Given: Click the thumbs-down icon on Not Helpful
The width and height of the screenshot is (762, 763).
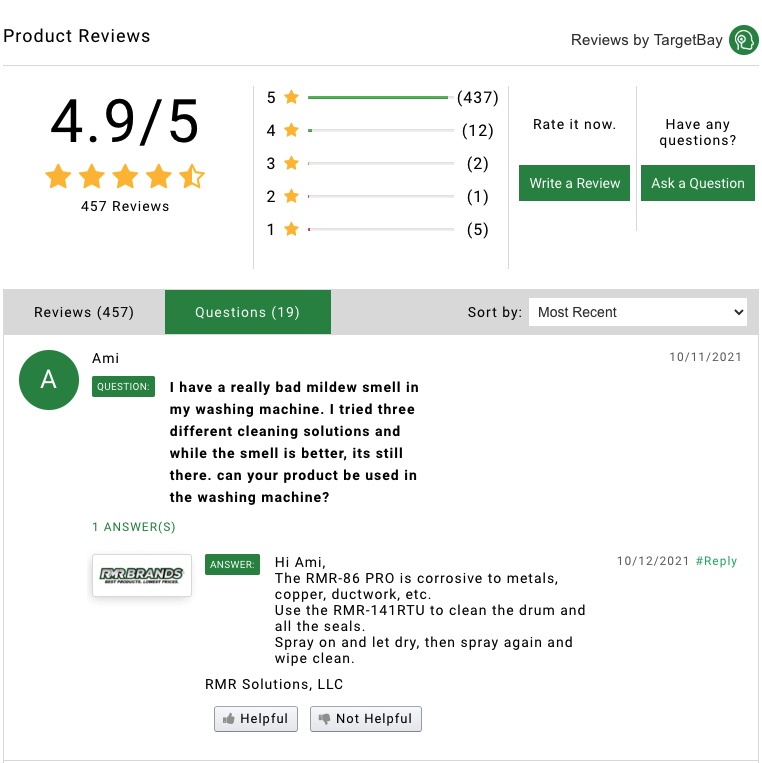Looking at the screenshot, I should pos(324,719).
